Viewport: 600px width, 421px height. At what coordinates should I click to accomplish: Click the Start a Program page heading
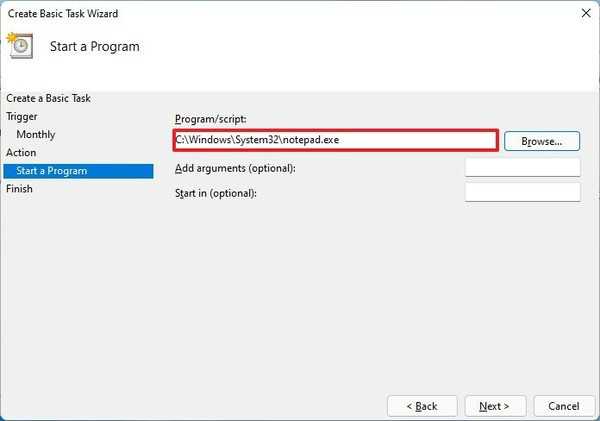point(94,46)
